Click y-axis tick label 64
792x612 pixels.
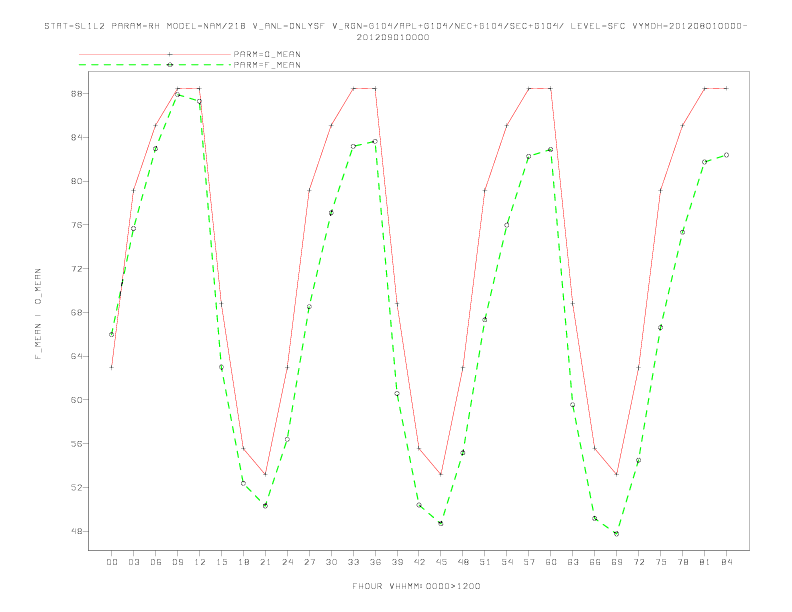point(77,356)
